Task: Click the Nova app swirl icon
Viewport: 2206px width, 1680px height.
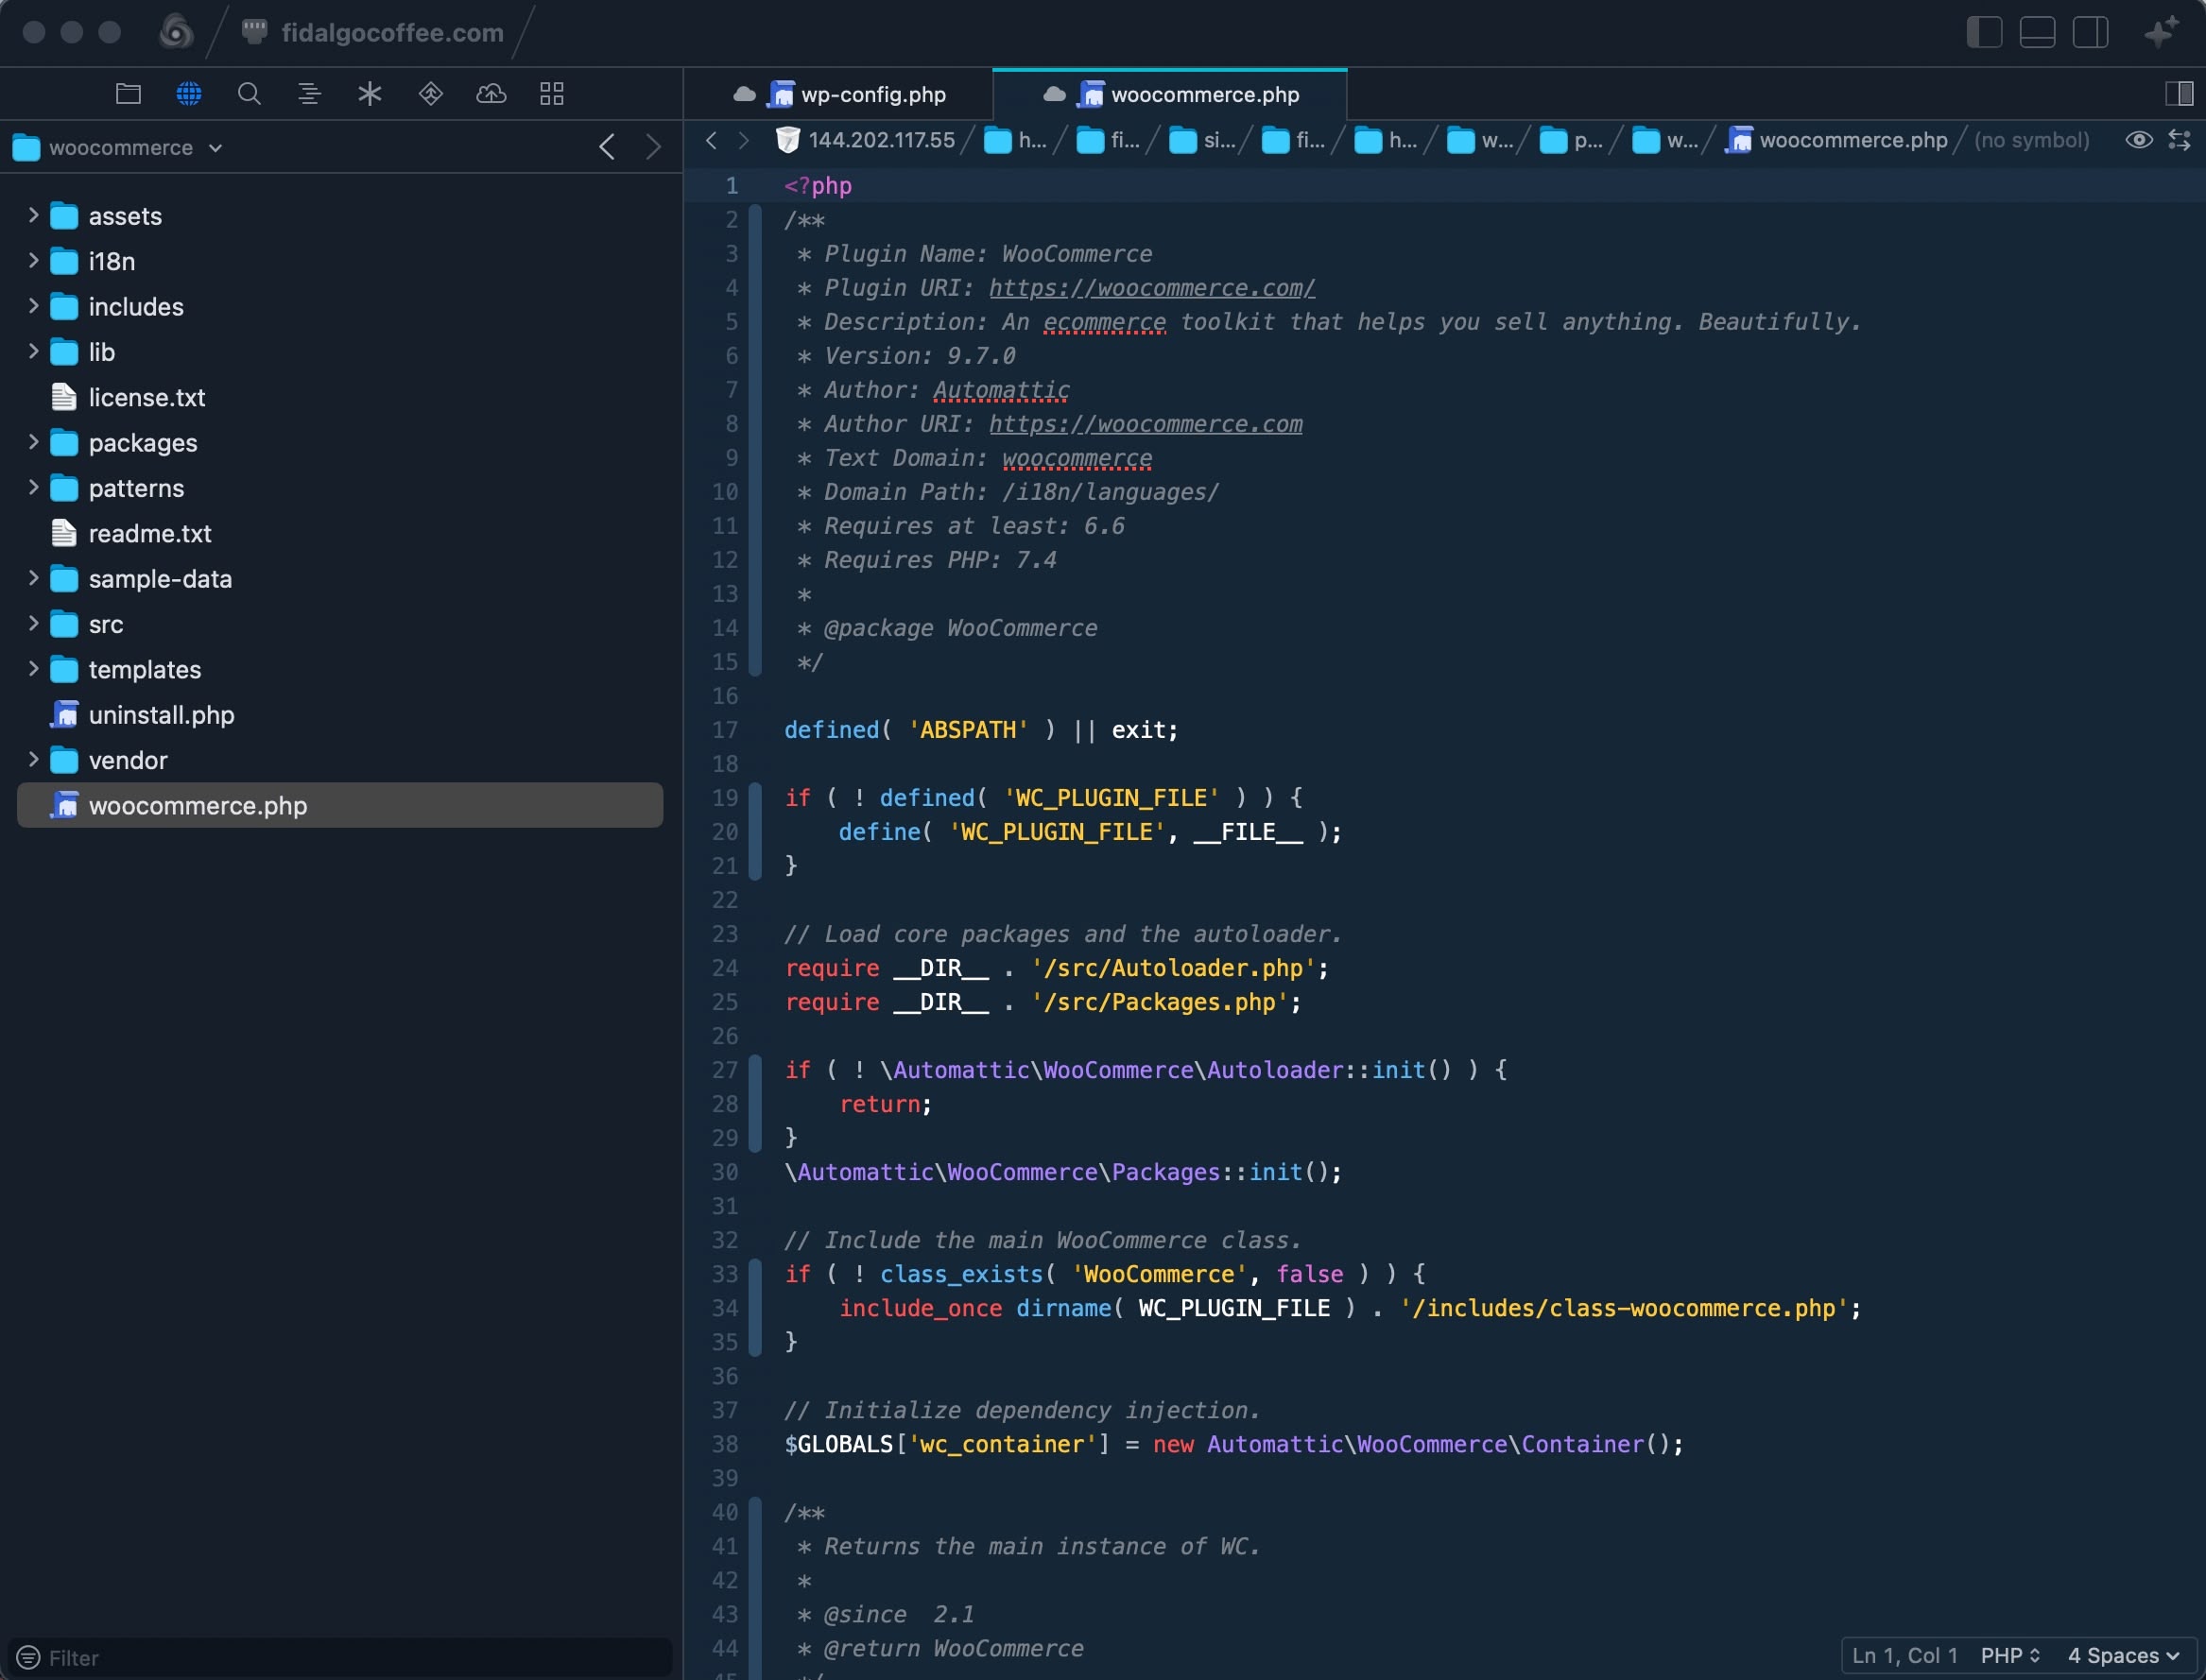Action: pyautogui.click(x=176, y=32)
